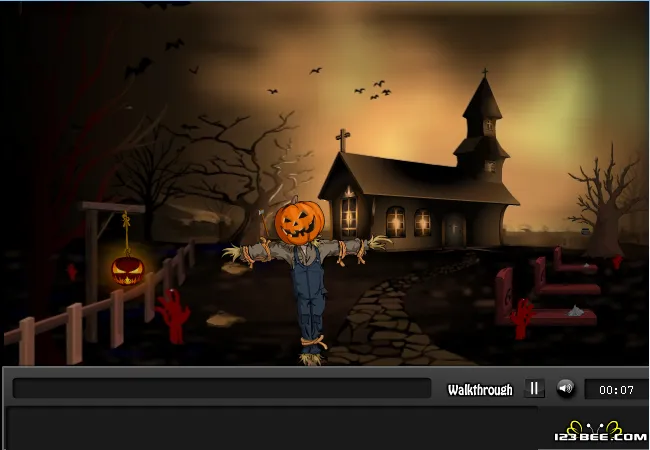Click the flock of bats above the church
The image size is (650, 450).
pos(372,90)
